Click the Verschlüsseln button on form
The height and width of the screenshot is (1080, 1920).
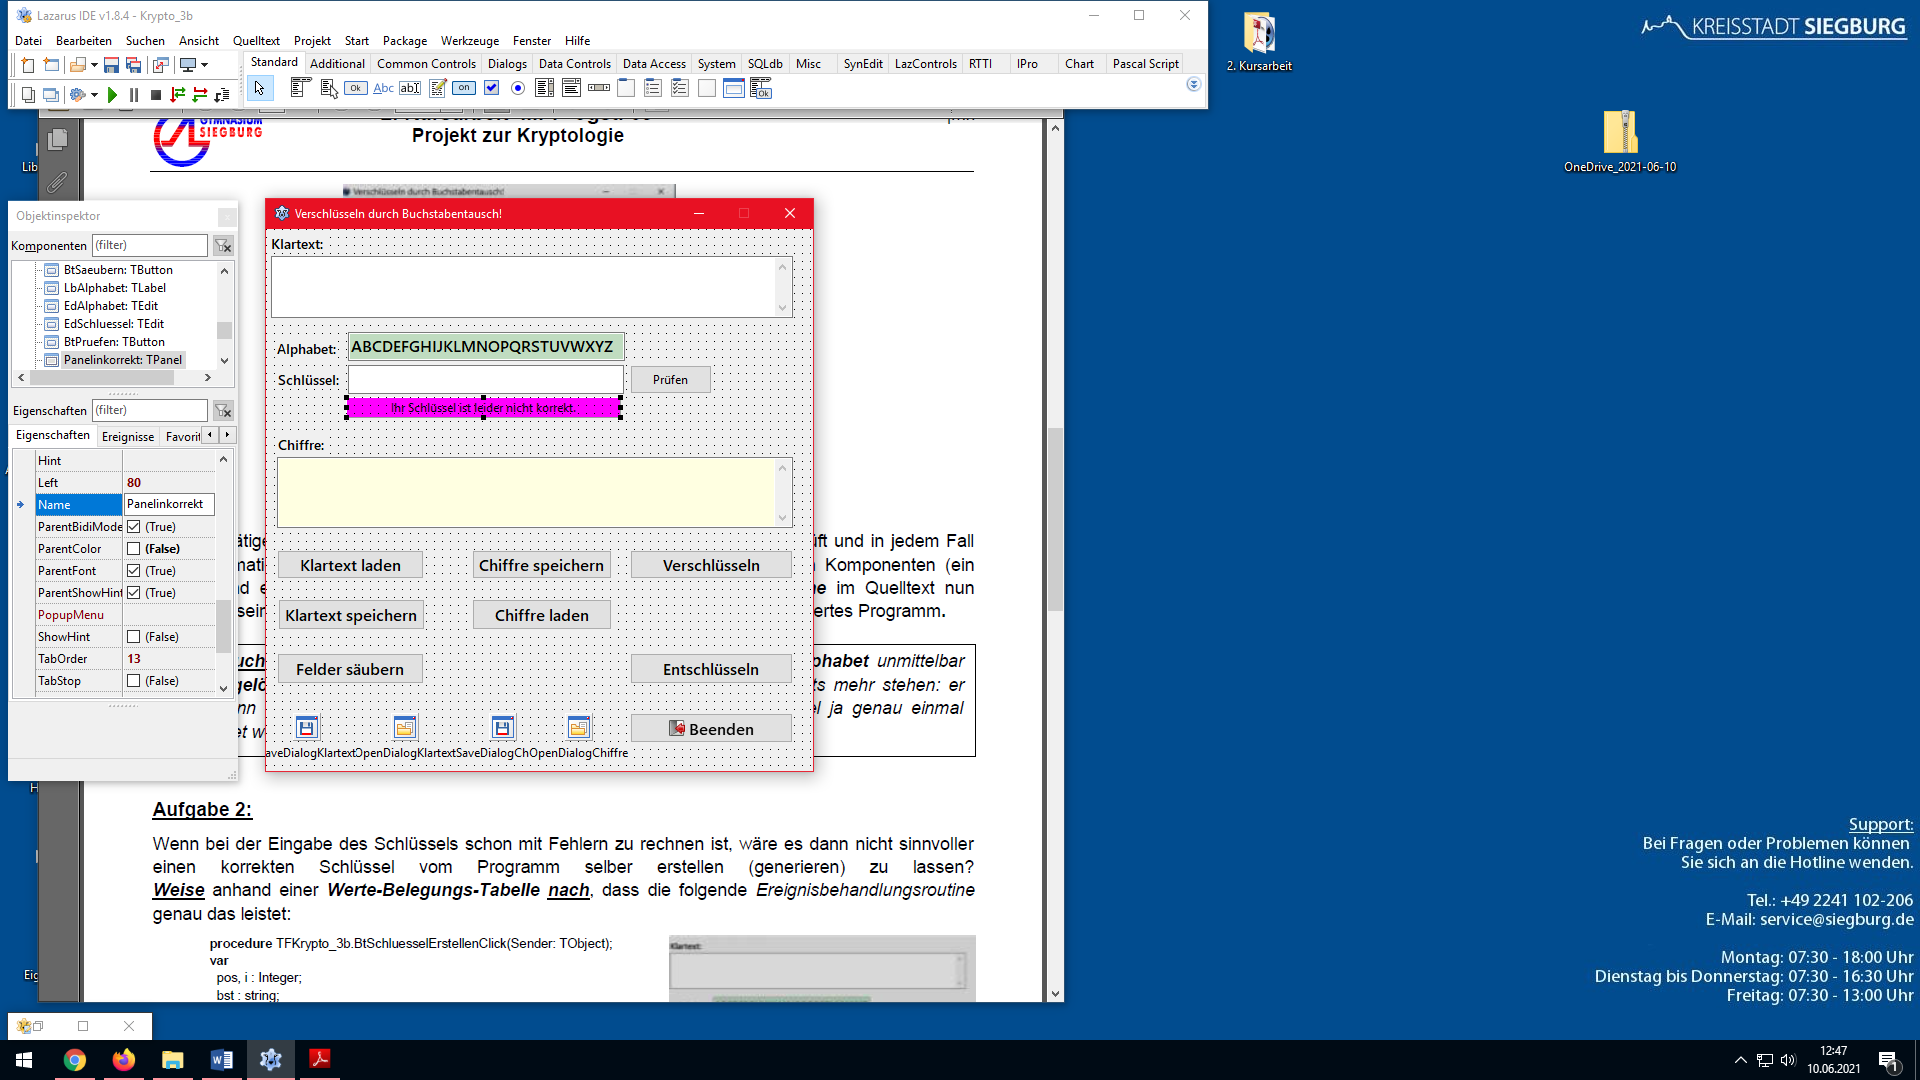click(711, 565)
